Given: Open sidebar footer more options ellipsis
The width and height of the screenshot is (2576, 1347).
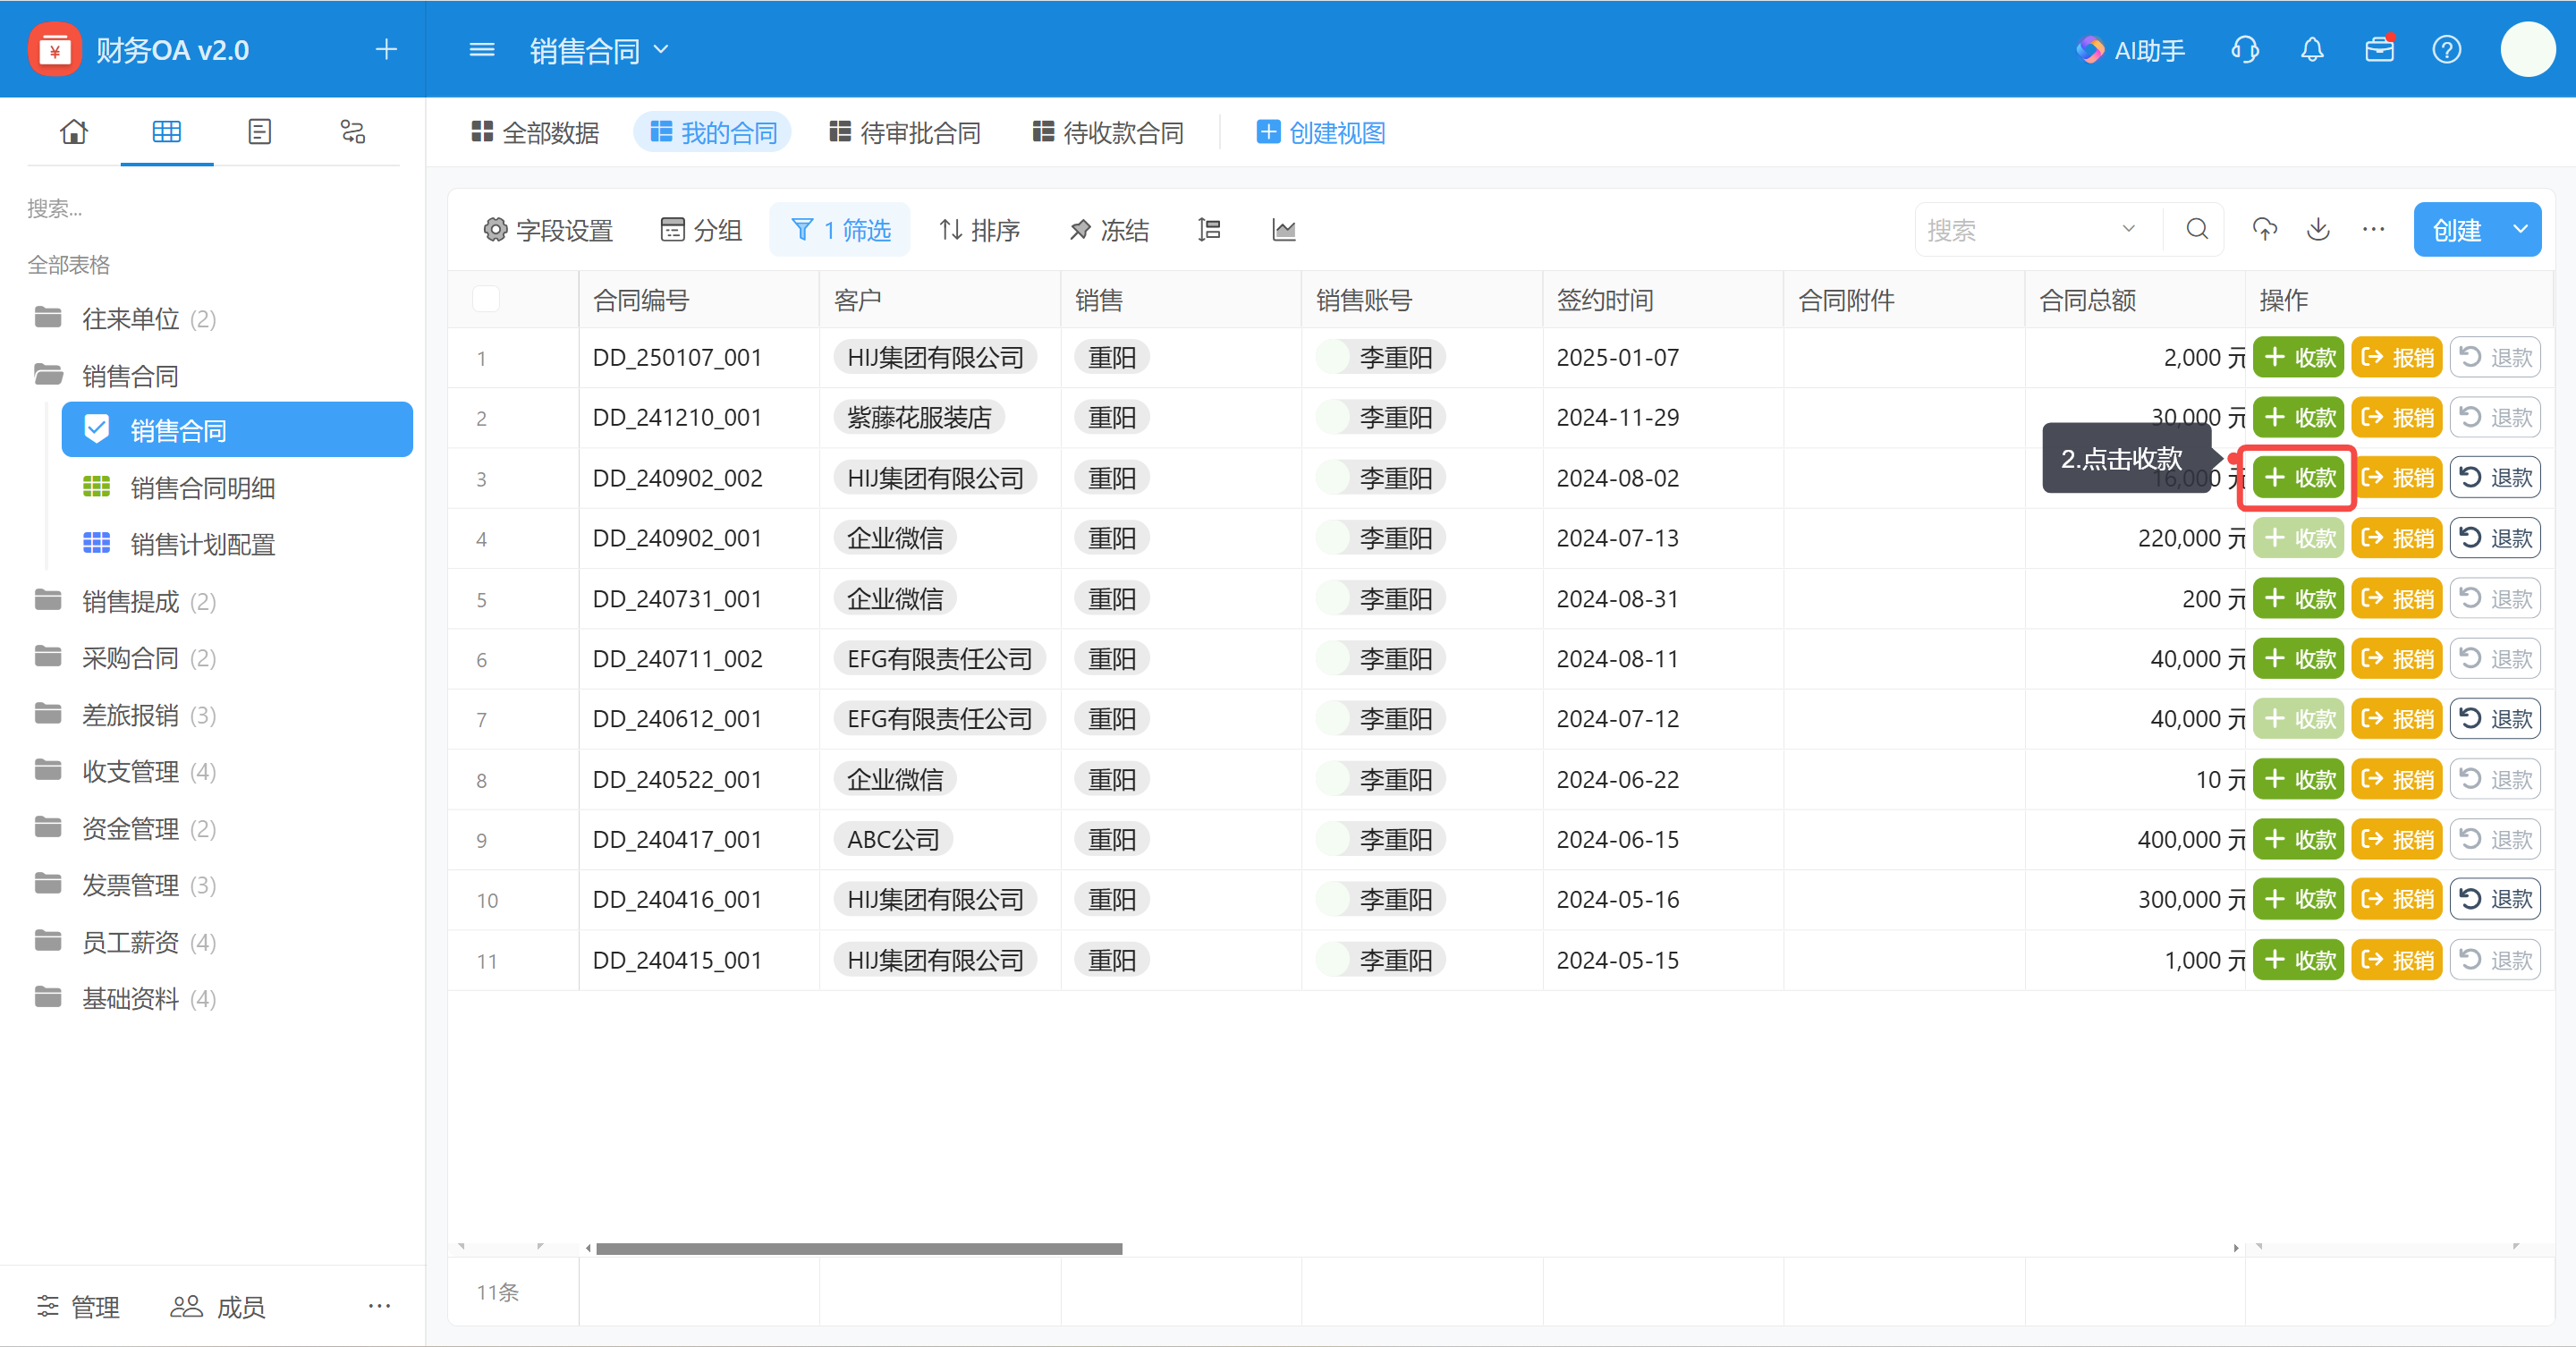Looking at the screenshot, I should [380, 1306].
